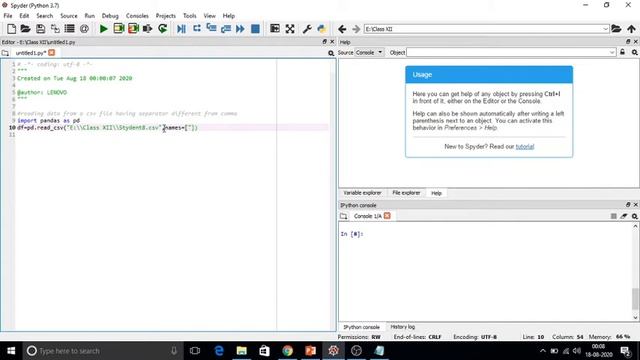Expand the Object combo box arrow

[612, 52]
